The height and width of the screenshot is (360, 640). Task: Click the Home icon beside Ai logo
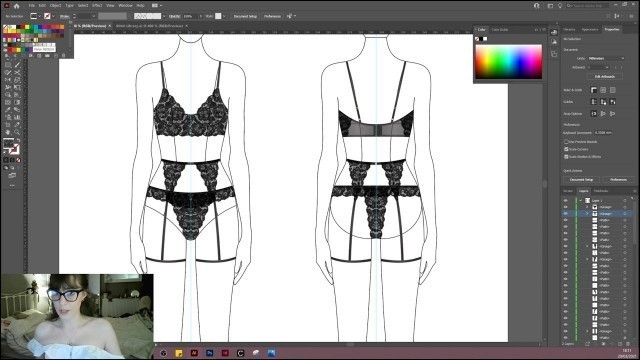point(17,6)
